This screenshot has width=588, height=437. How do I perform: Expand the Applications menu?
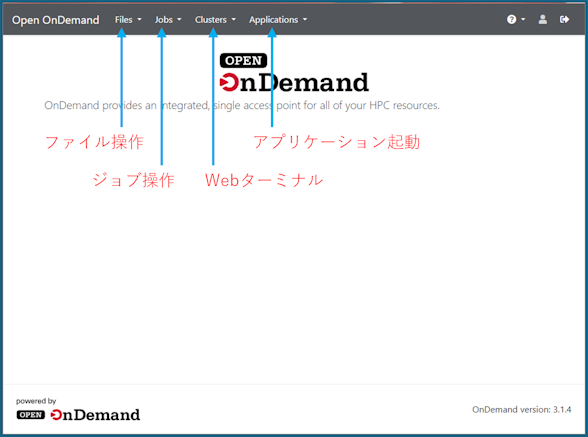click(278, 20)
